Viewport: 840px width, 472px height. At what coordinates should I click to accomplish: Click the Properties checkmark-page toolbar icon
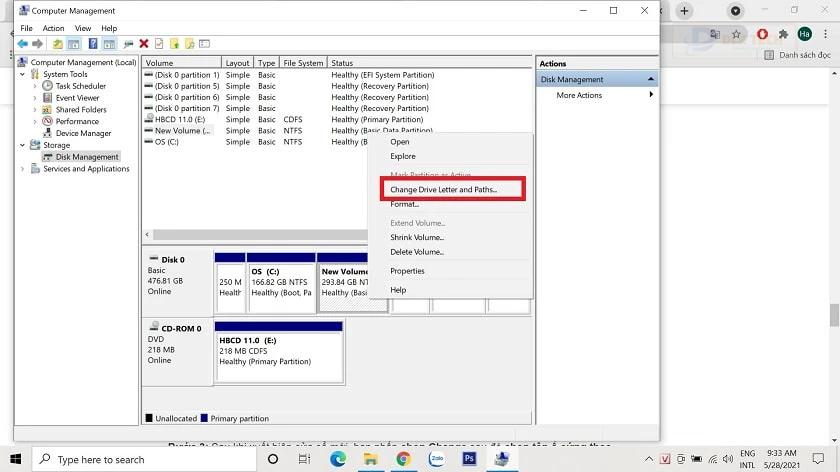click(x=159, y=44)
